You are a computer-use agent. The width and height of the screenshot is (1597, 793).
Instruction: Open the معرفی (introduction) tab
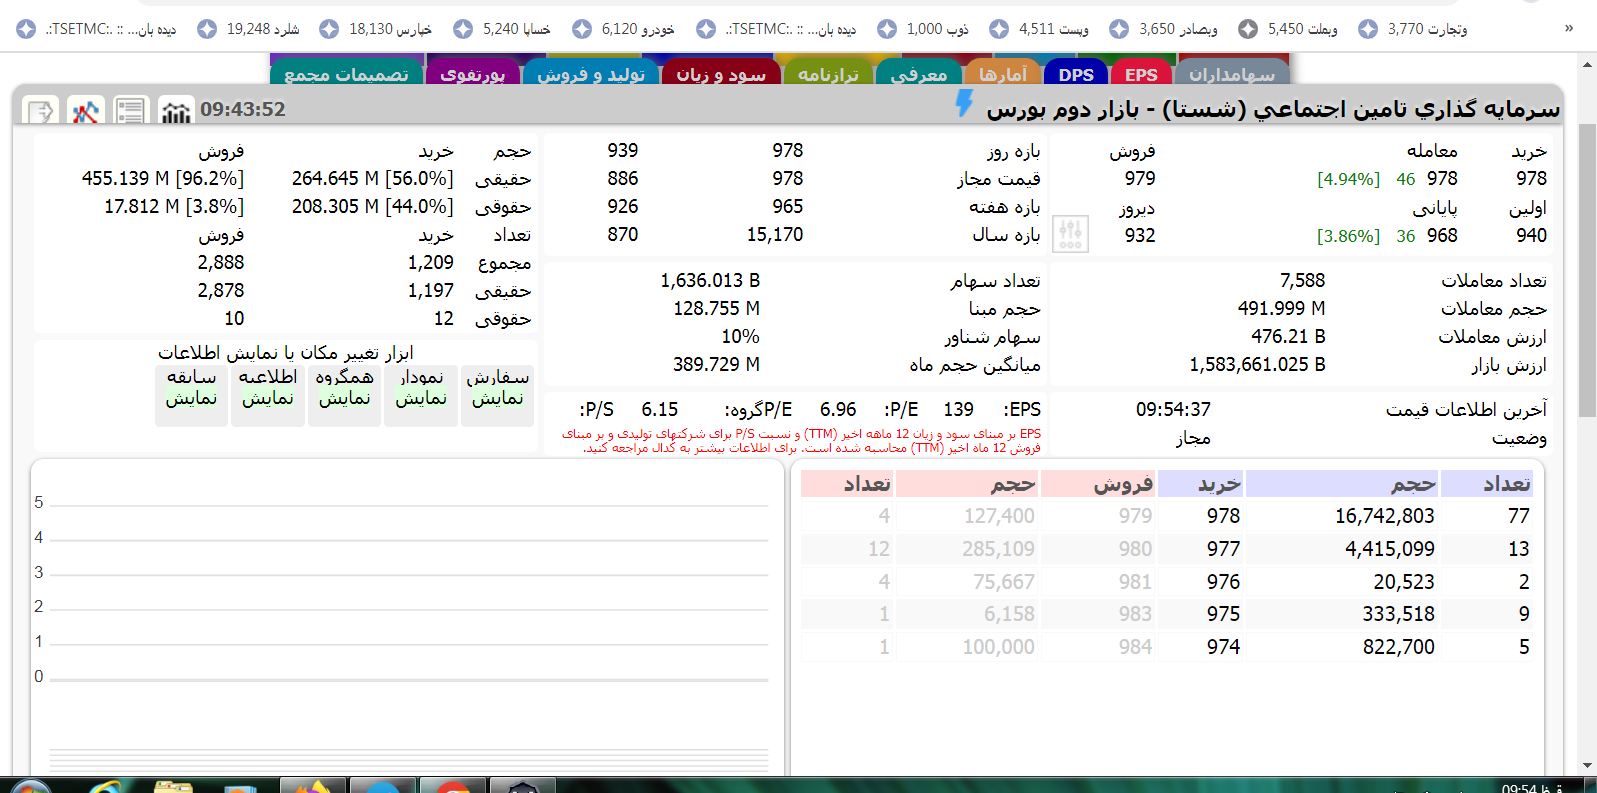point(918,74)
